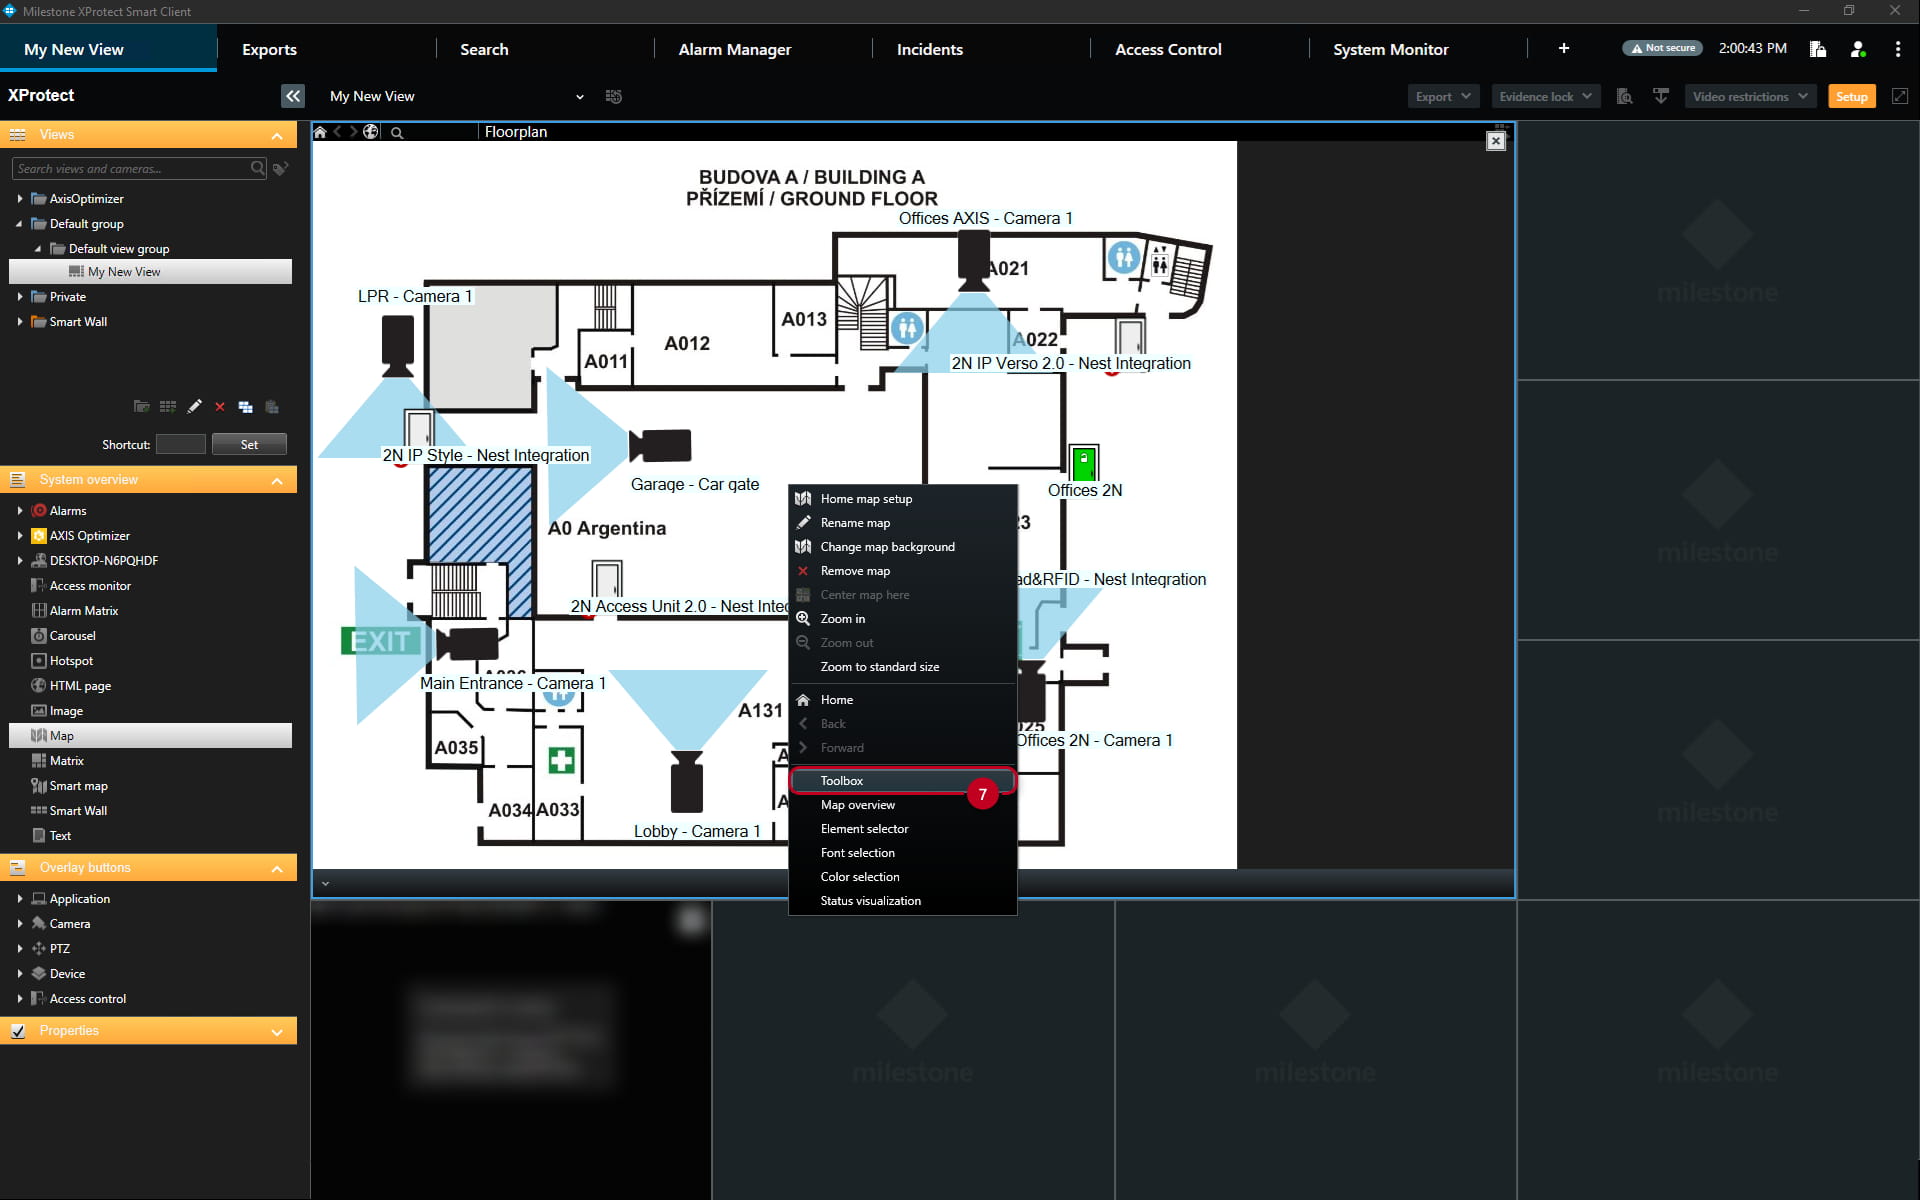Click the copy view icon in Views panel
Image resolution: width=1920 pixels, height=1200 pixels.
[246, 407]
